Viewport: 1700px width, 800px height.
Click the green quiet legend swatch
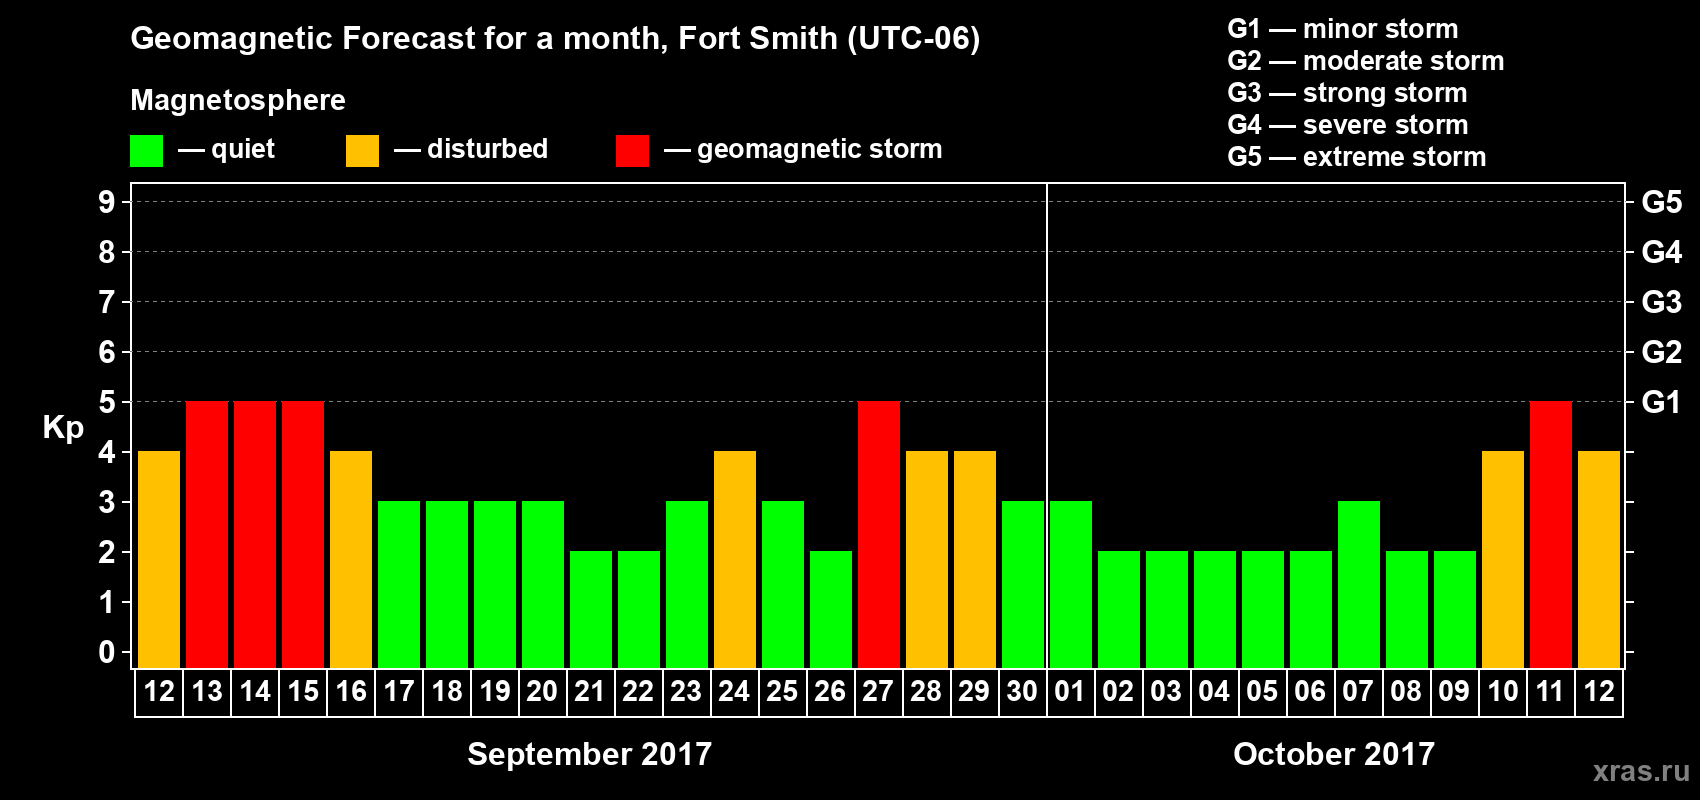[146, 151]
